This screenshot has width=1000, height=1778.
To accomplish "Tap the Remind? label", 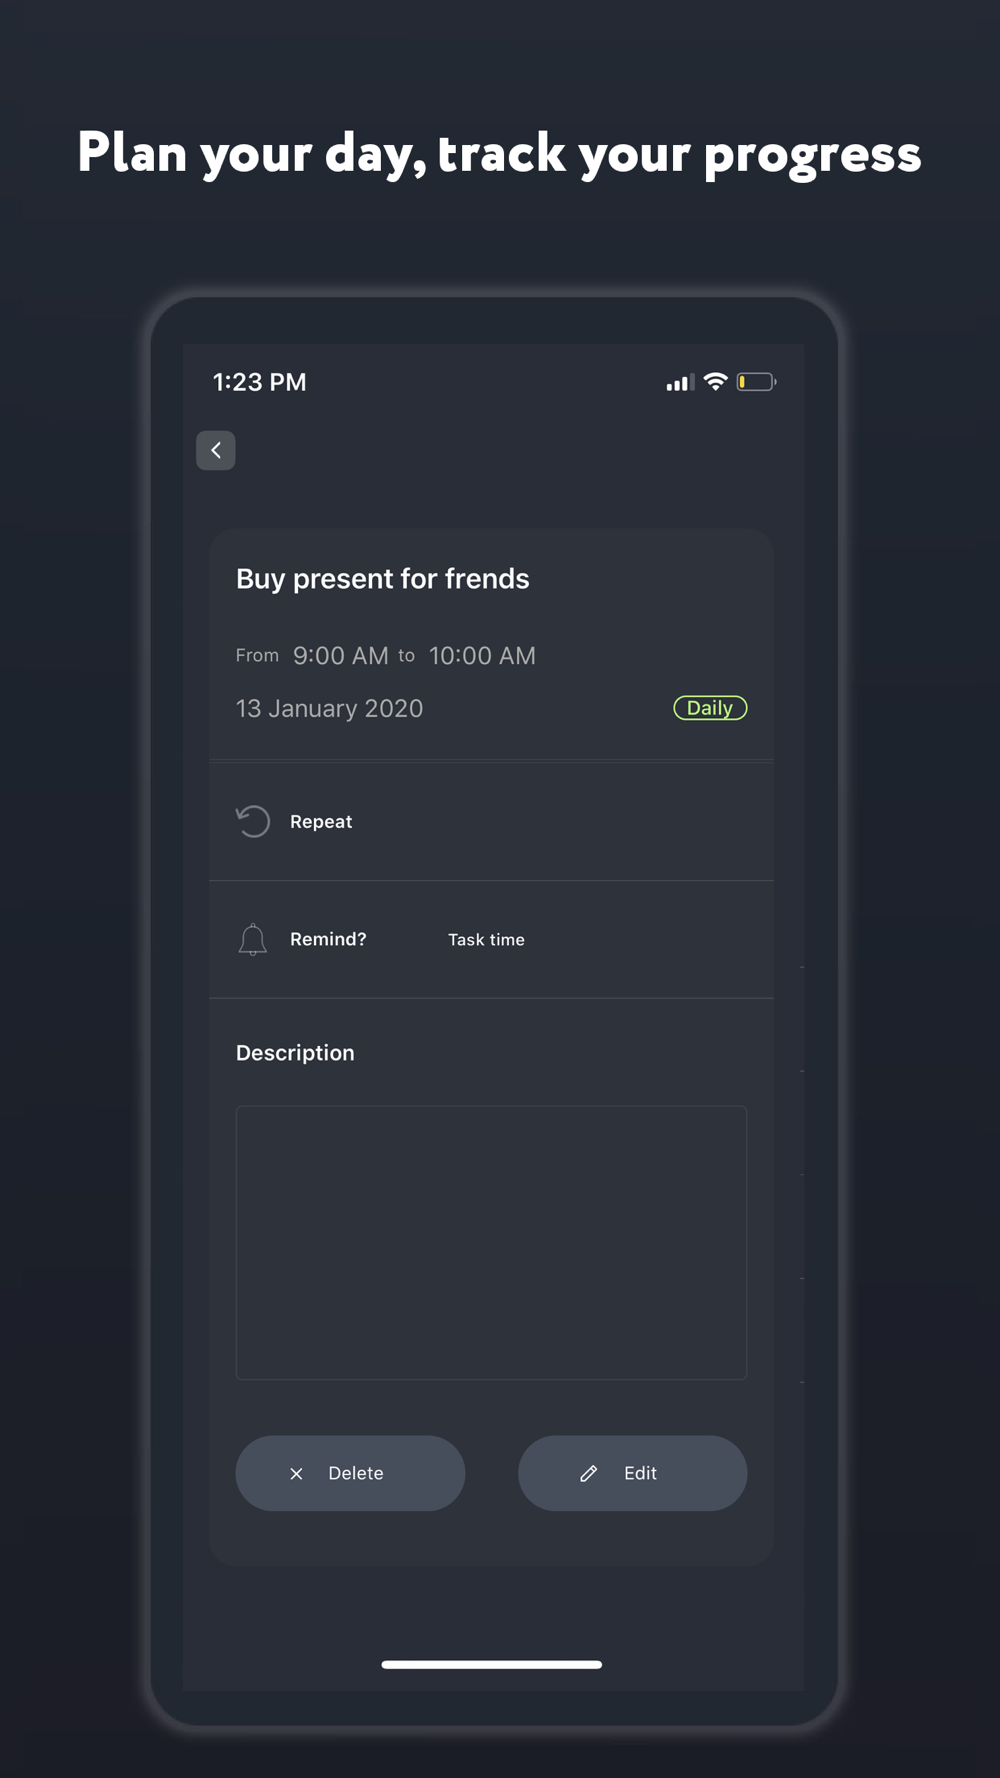I will coord(328,939).
